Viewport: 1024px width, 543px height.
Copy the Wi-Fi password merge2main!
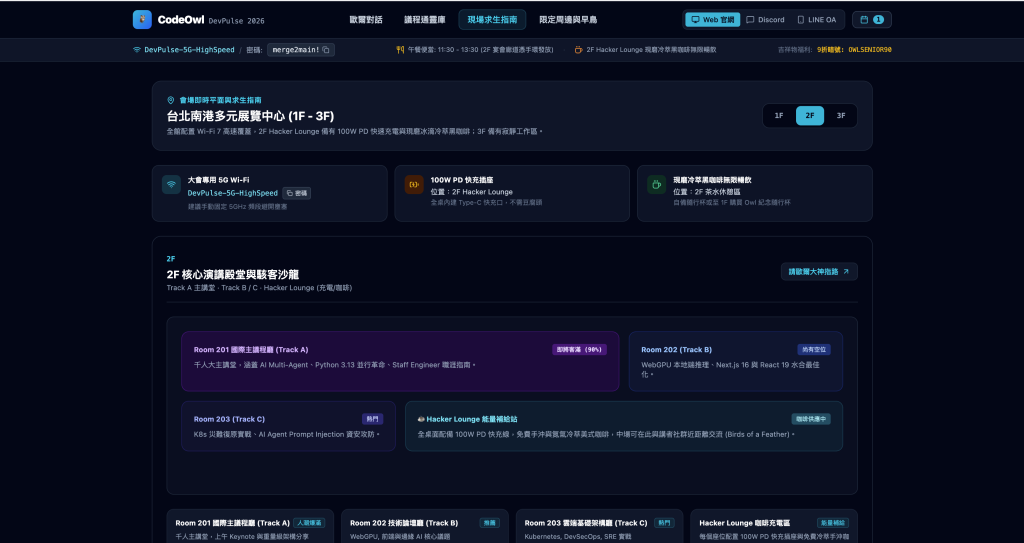pyautogui.click(x=300, y=50)
